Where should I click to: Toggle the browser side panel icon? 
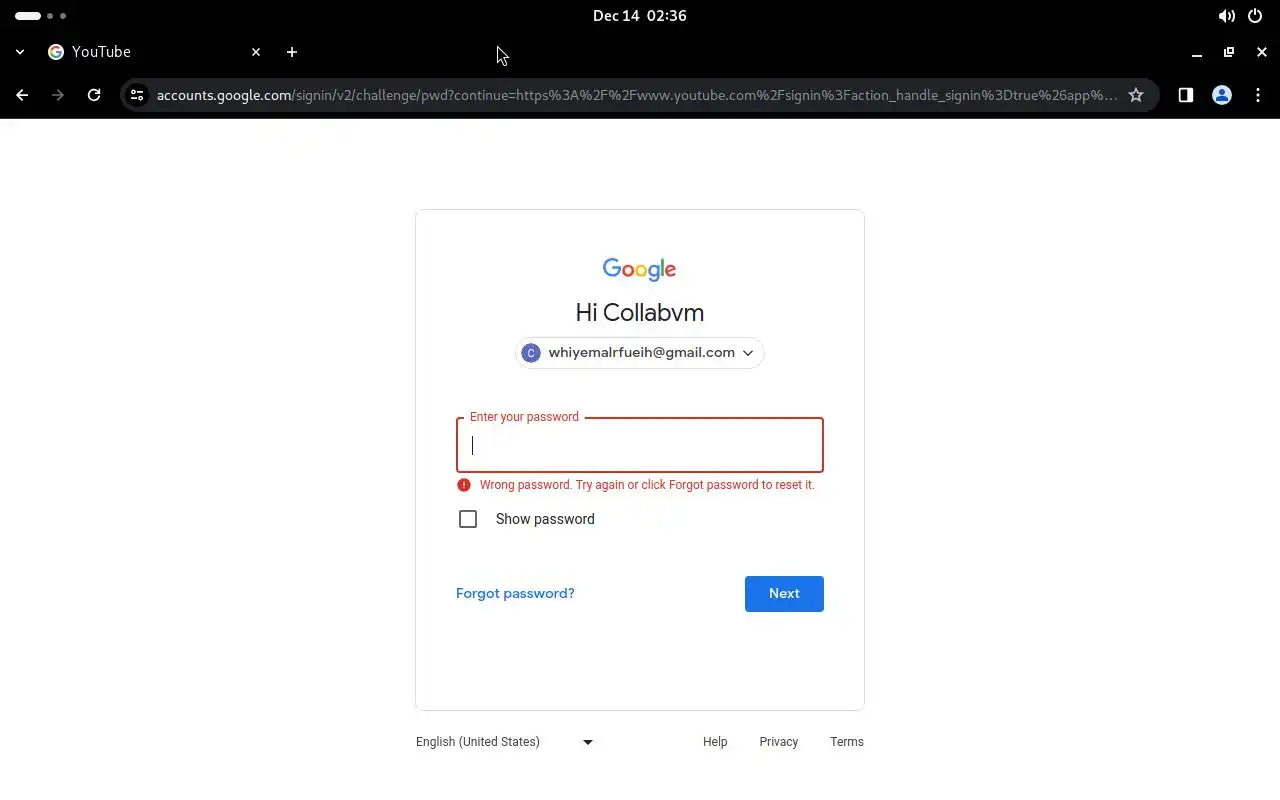tap(1185, 95)
